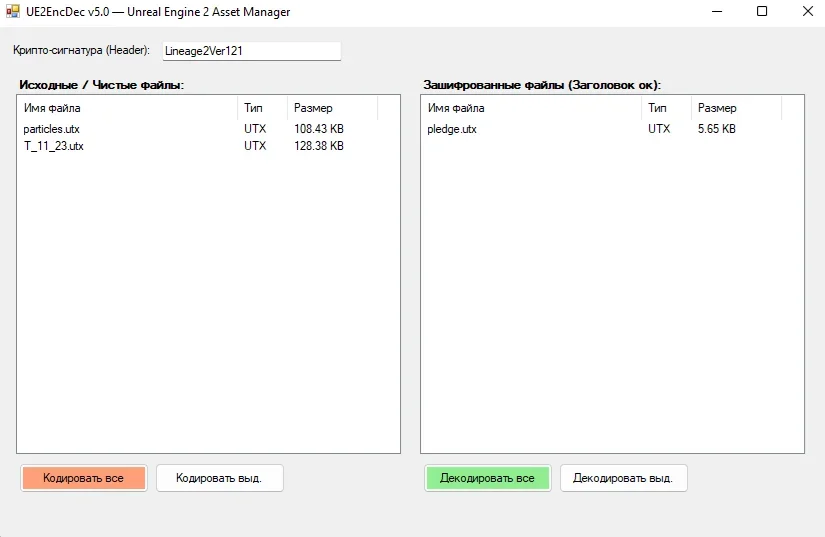Close the UE2EncDec window
This screenshot has height=537, width=825.
pos(808,11)
